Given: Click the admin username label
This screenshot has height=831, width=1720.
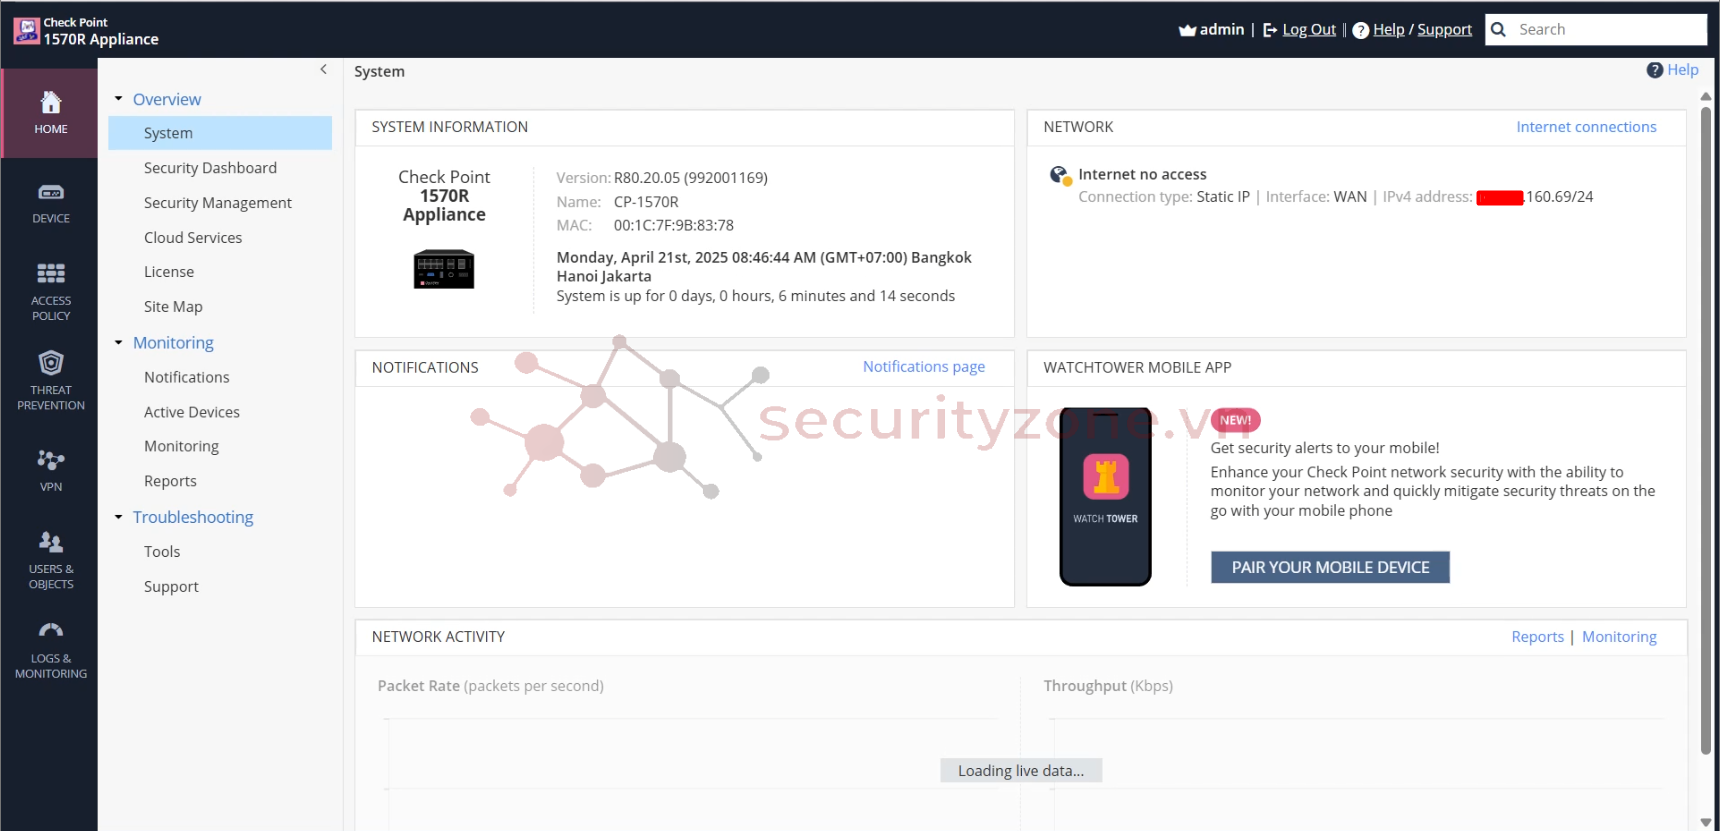Looking at the screenshot, I should pyautogui.click(x=1222, y=30).
